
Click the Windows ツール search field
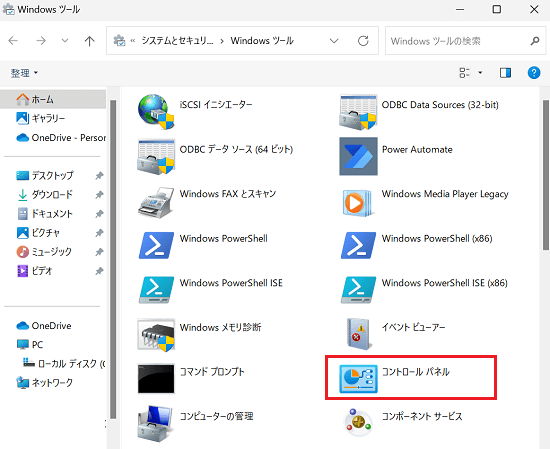466,41
